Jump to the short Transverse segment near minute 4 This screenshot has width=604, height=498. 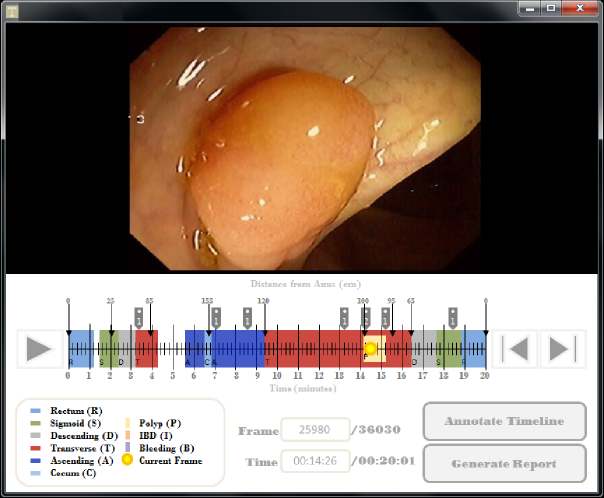[147, 349]
